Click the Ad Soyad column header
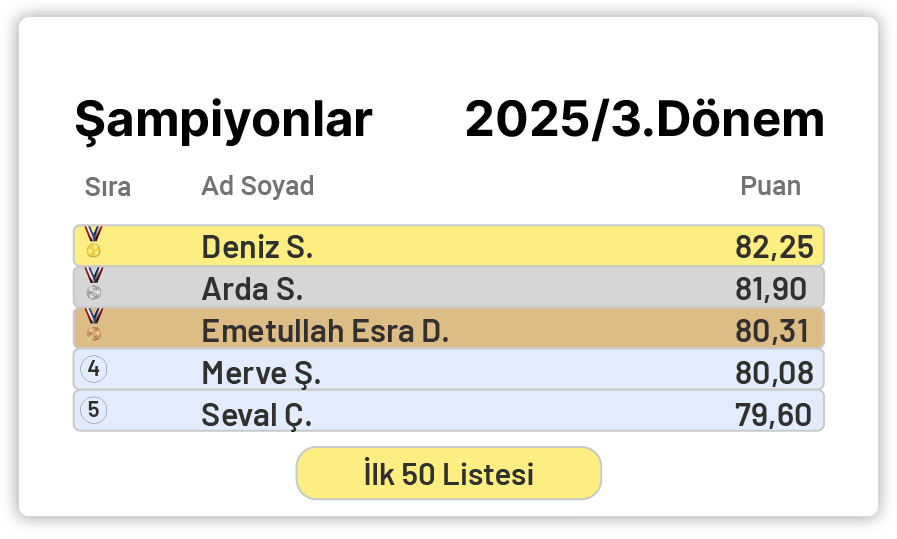 click(x=258, y=186)
